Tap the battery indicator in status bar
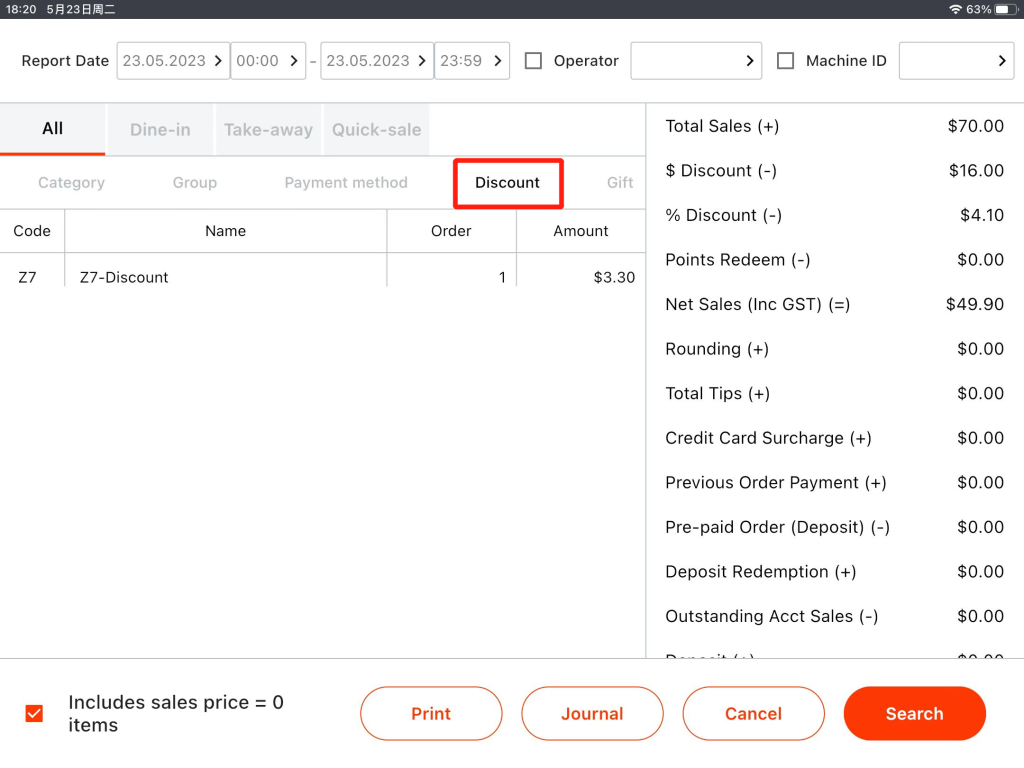The width and height of the screenshot is (1024, 768). (x=1005, y=9)
